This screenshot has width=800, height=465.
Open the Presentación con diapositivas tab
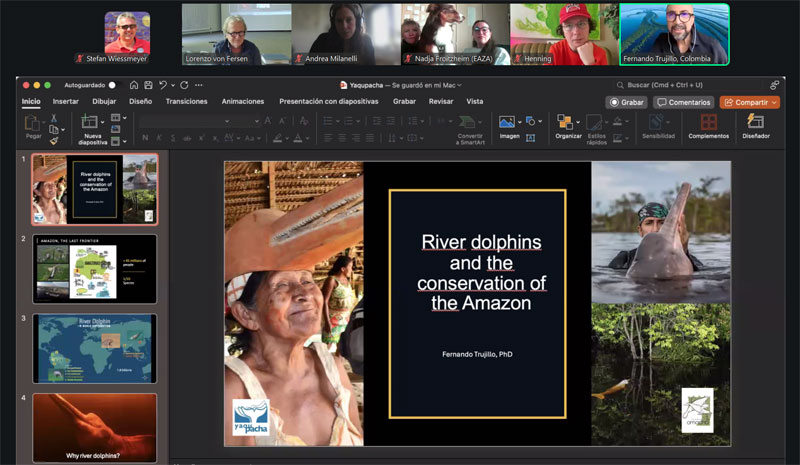[x=329, y=102]
